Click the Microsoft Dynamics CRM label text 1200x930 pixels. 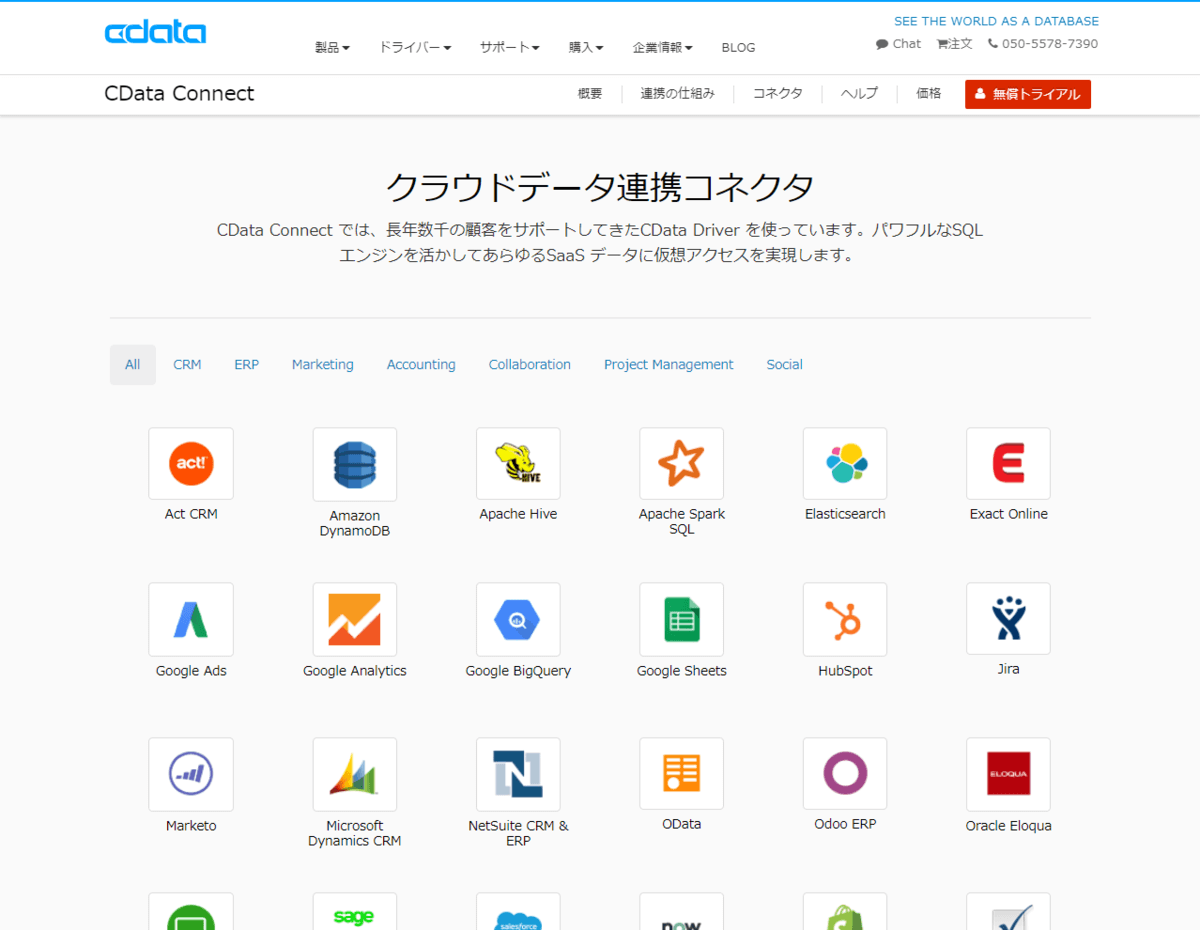(355, 833)
